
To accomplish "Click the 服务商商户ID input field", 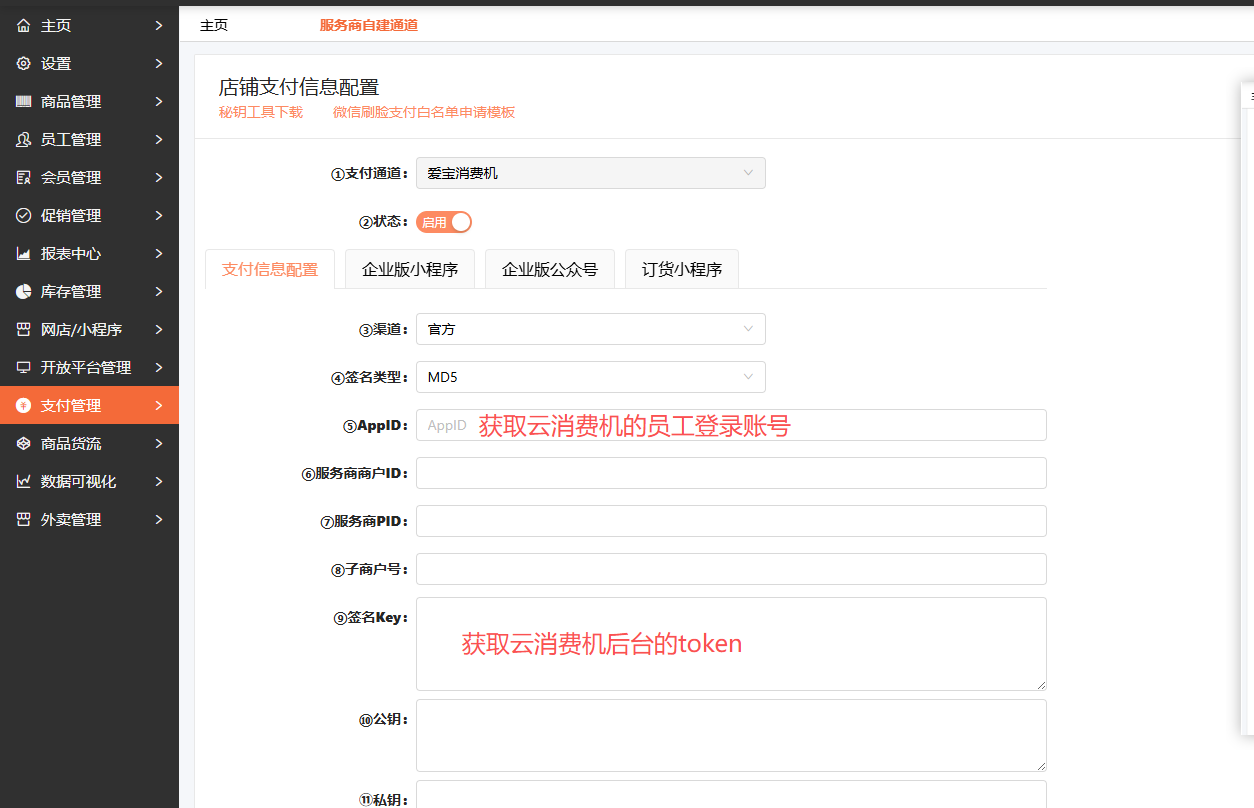I will 730,473.
